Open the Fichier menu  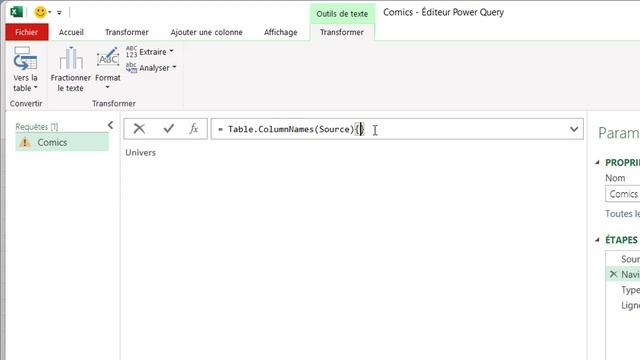[27, 32]
